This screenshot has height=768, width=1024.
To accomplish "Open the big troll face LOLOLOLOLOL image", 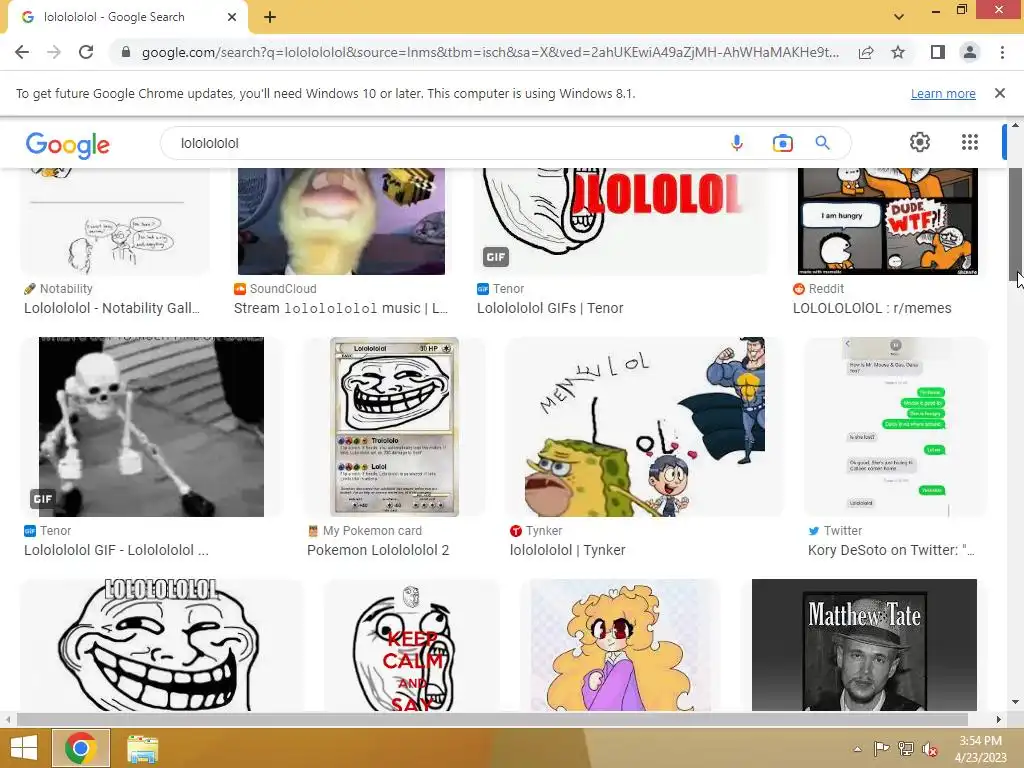I will [x=161, y=645].
